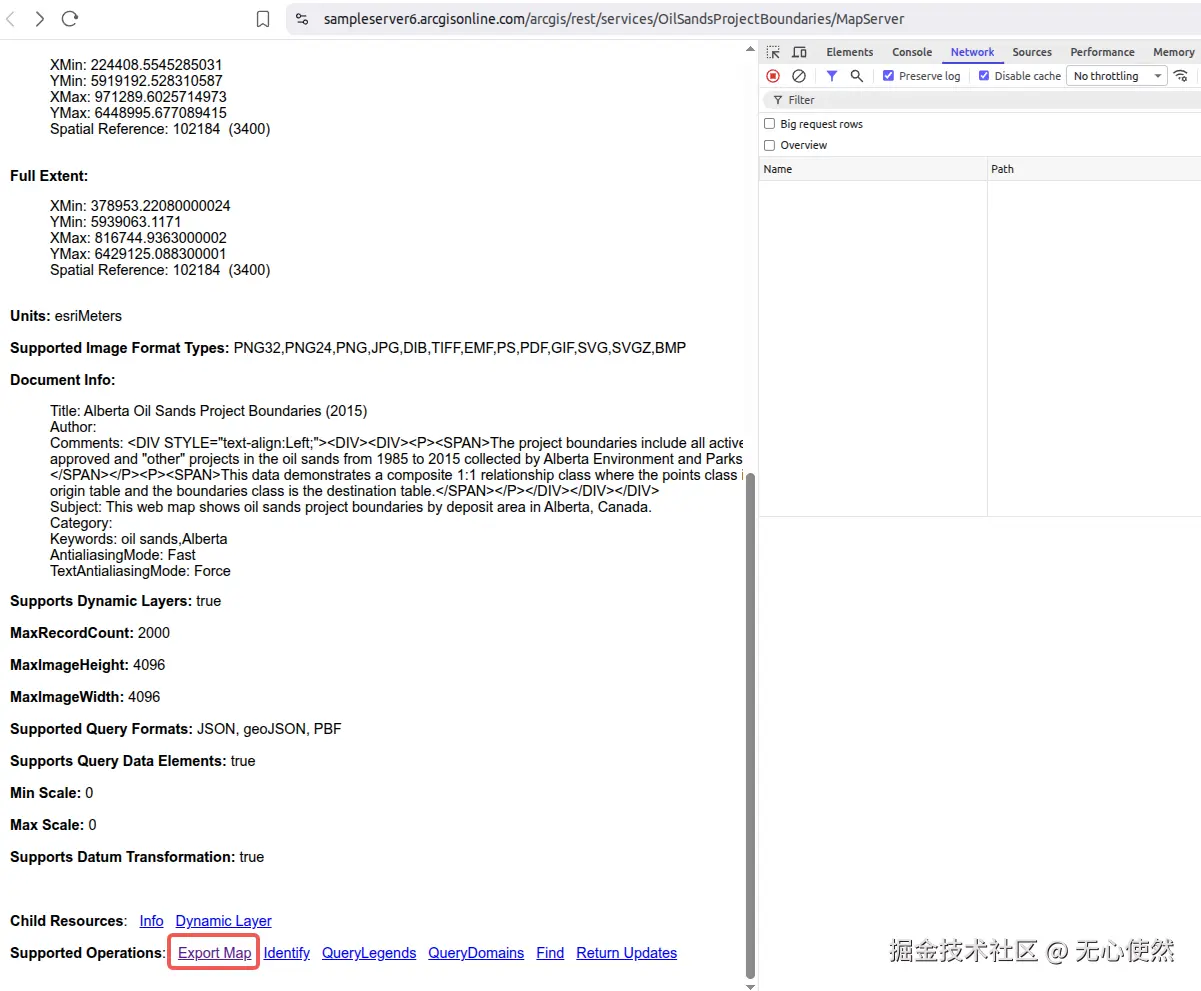1201x991 pixels.
Task: Clear the network log
Action: (799, 76)
